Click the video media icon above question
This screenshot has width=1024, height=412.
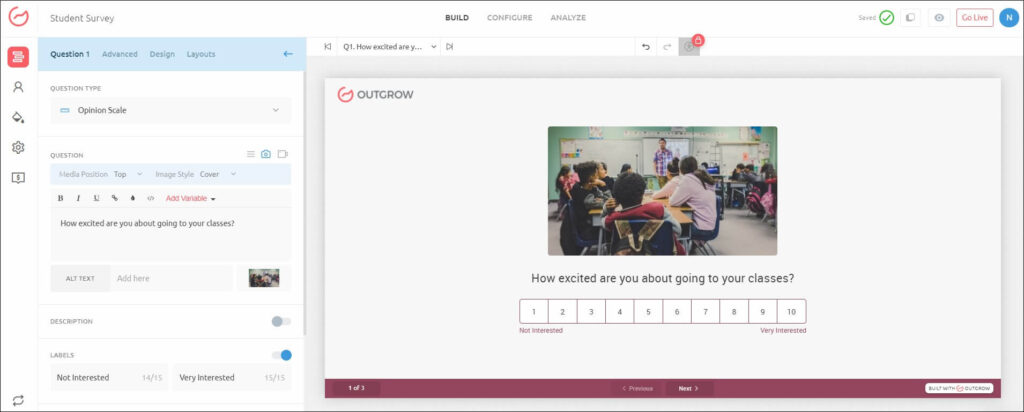click(x=283, y=154)
